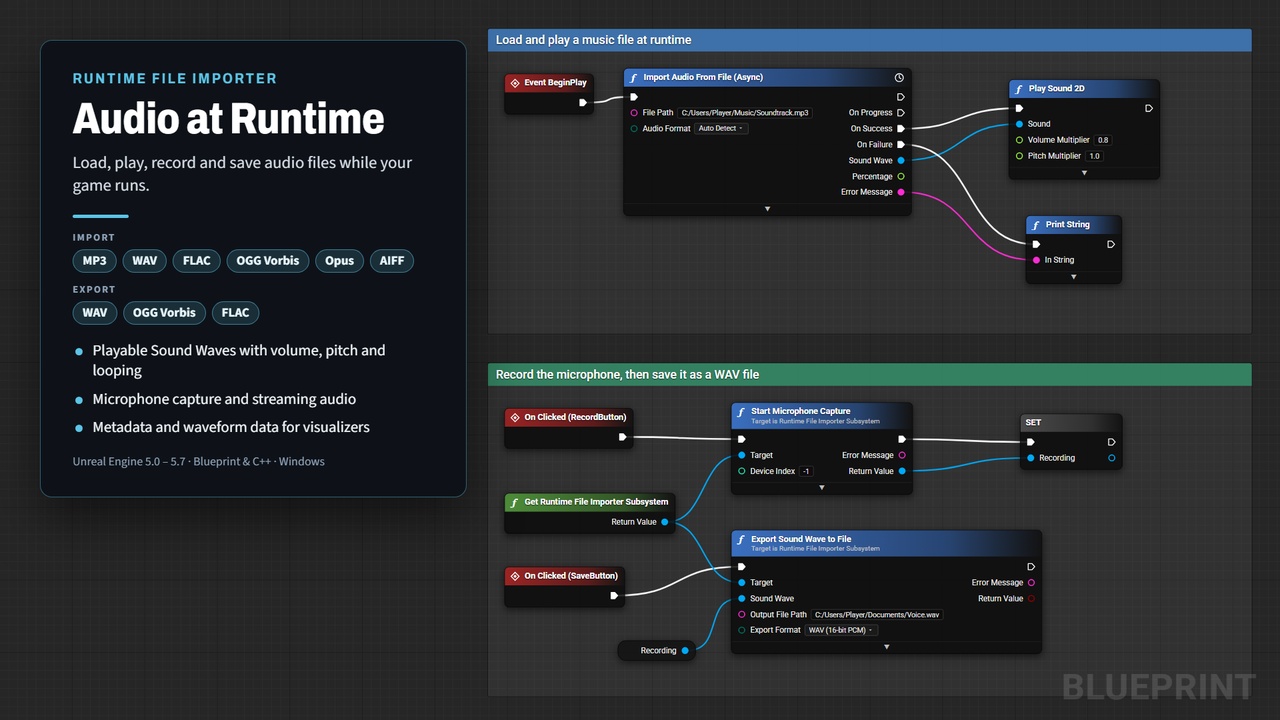Select the Opus import format tag
This screenshot has height=720, width=1280.
[339, 261]
